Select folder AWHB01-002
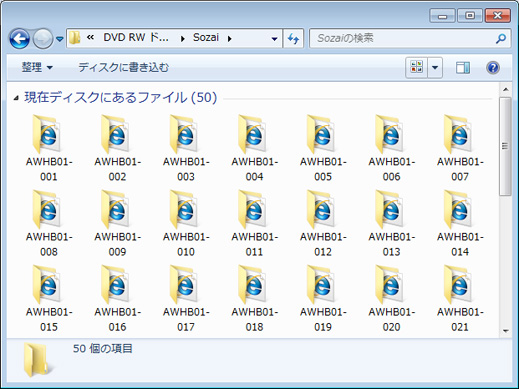This screenshot has width=519, height=389. (x=117, y=148)
